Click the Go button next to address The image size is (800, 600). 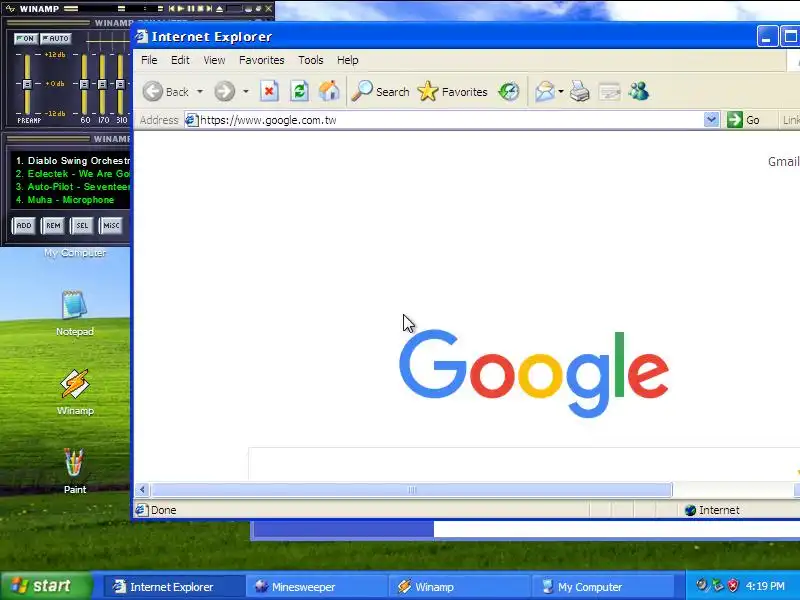coord(743,120)
